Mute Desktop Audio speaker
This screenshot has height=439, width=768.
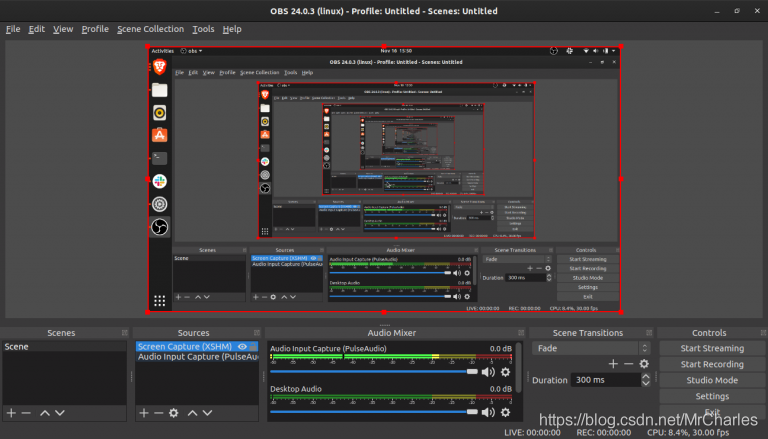point(488,413)
